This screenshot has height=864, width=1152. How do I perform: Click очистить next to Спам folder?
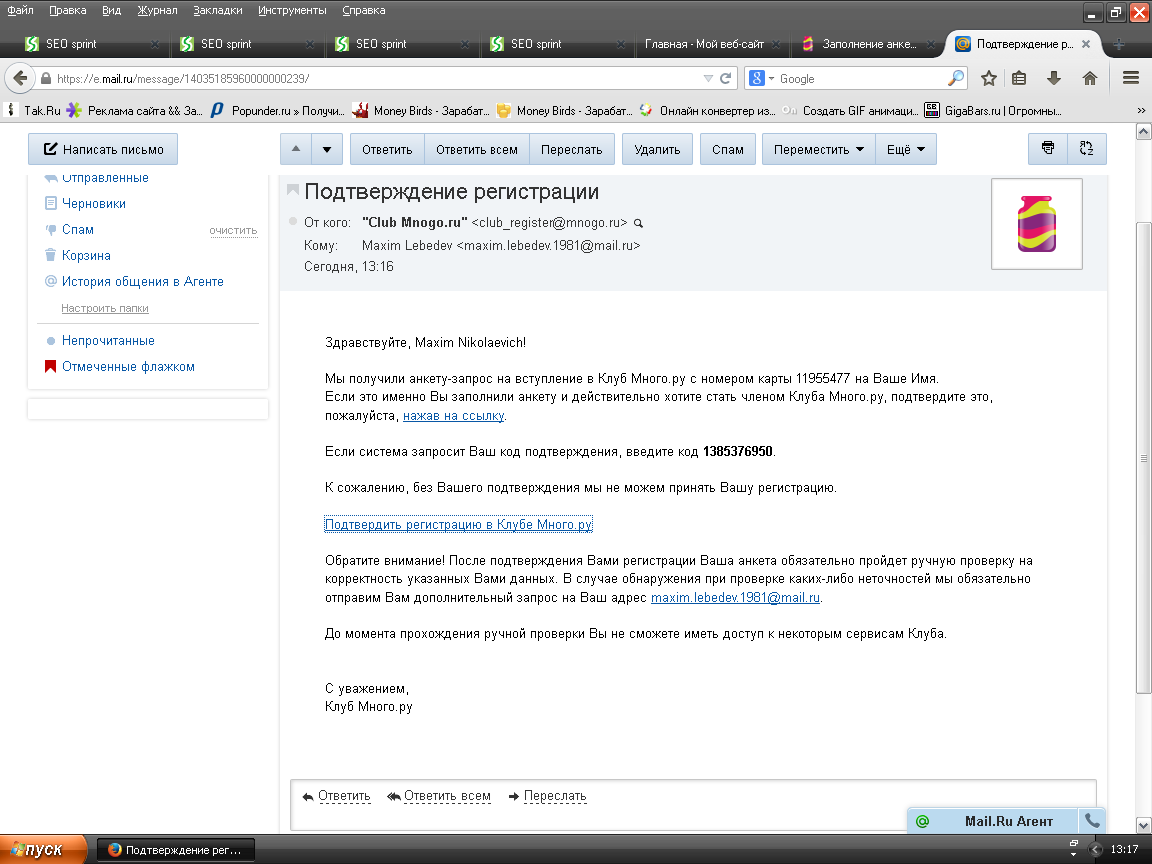point(233,231)
